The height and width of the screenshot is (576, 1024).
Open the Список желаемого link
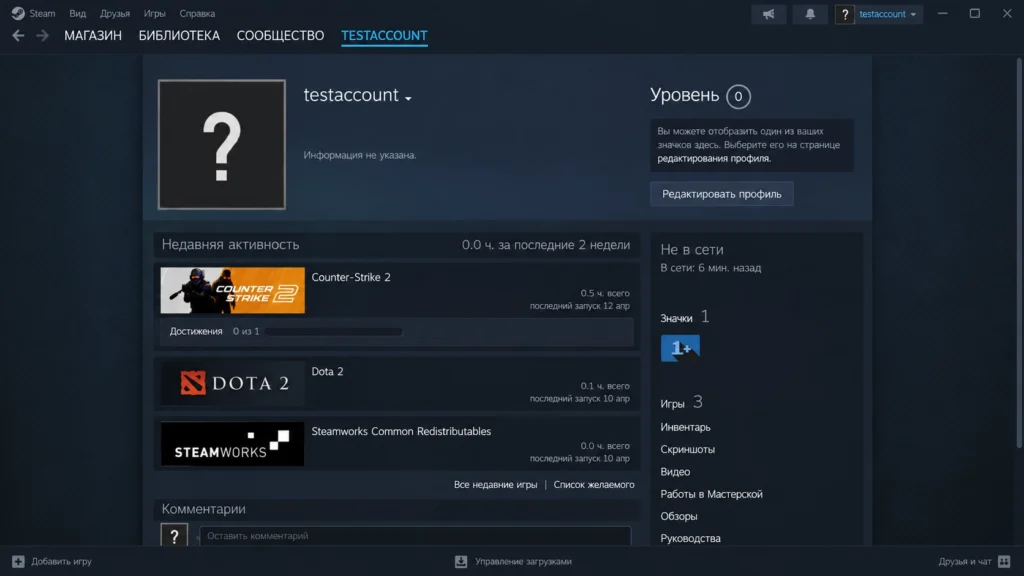coord(594,485)
